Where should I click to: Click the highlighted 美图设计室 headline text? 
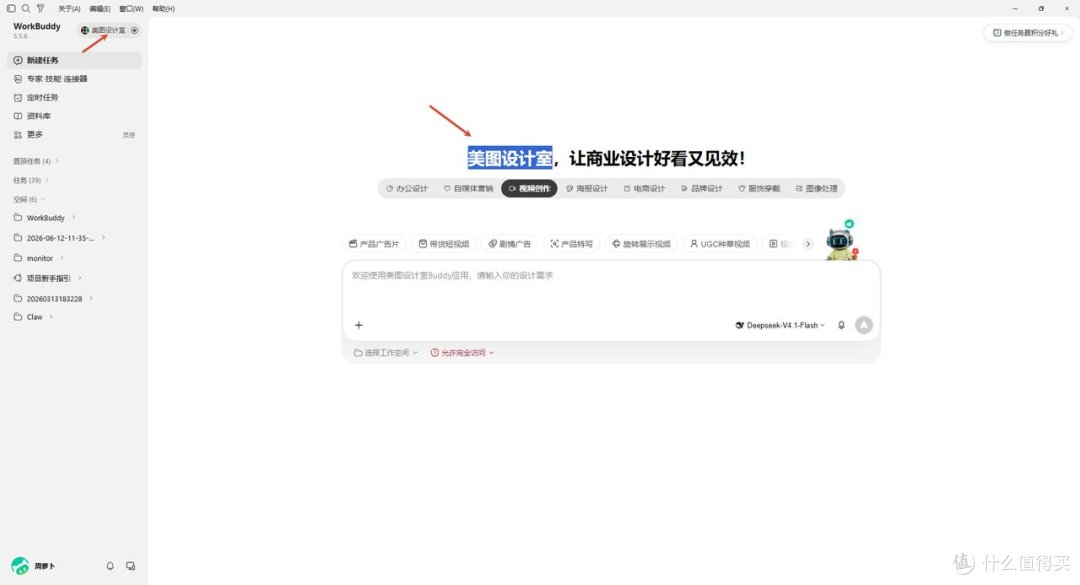tap(510, 158)
